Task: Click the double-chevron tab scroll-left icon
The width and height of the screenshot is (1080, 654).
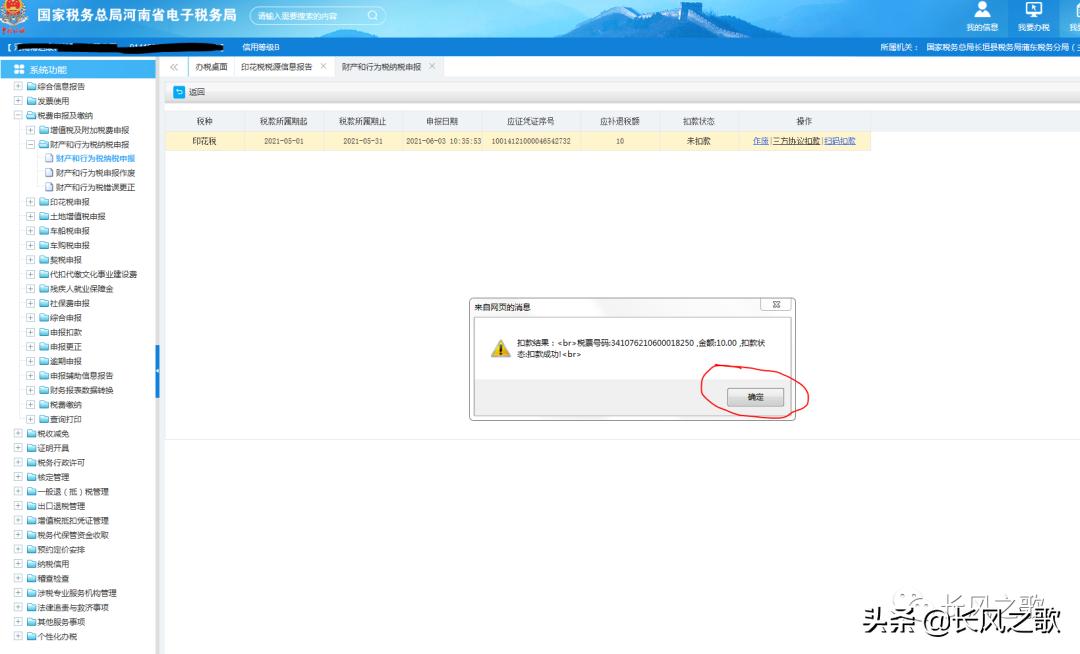Action: tap(174, 67)
